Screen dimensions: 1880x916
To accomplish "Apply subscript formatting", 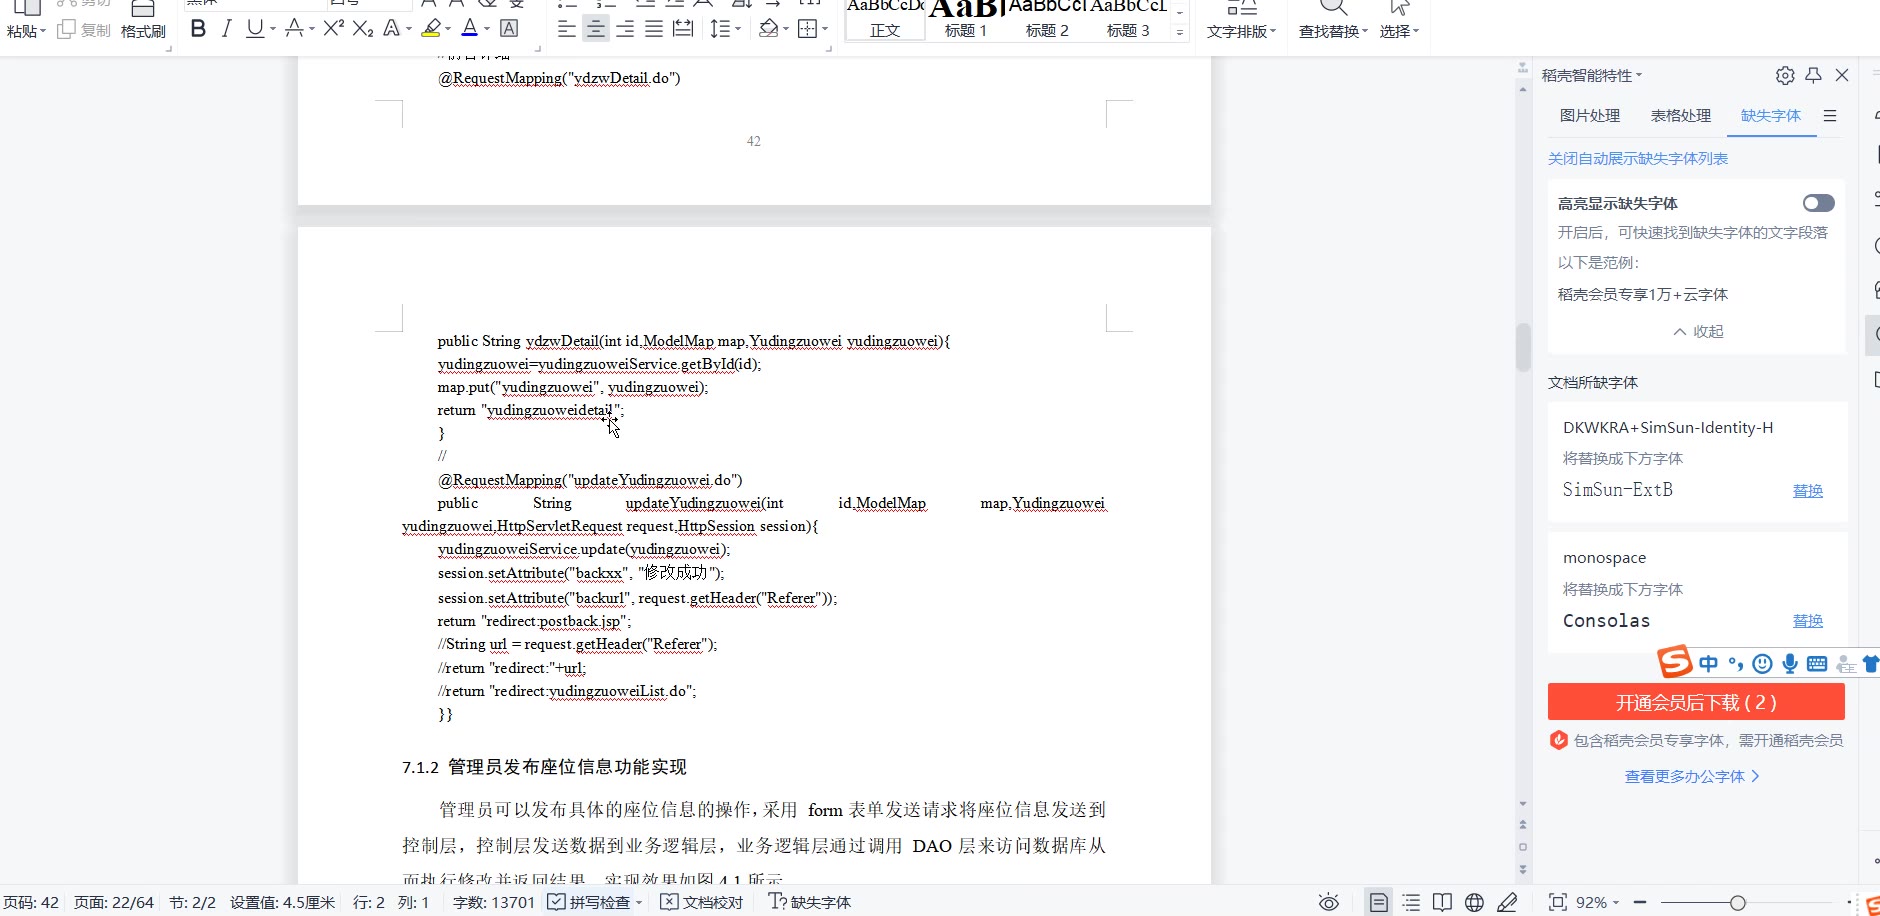I will click(363, 29).
